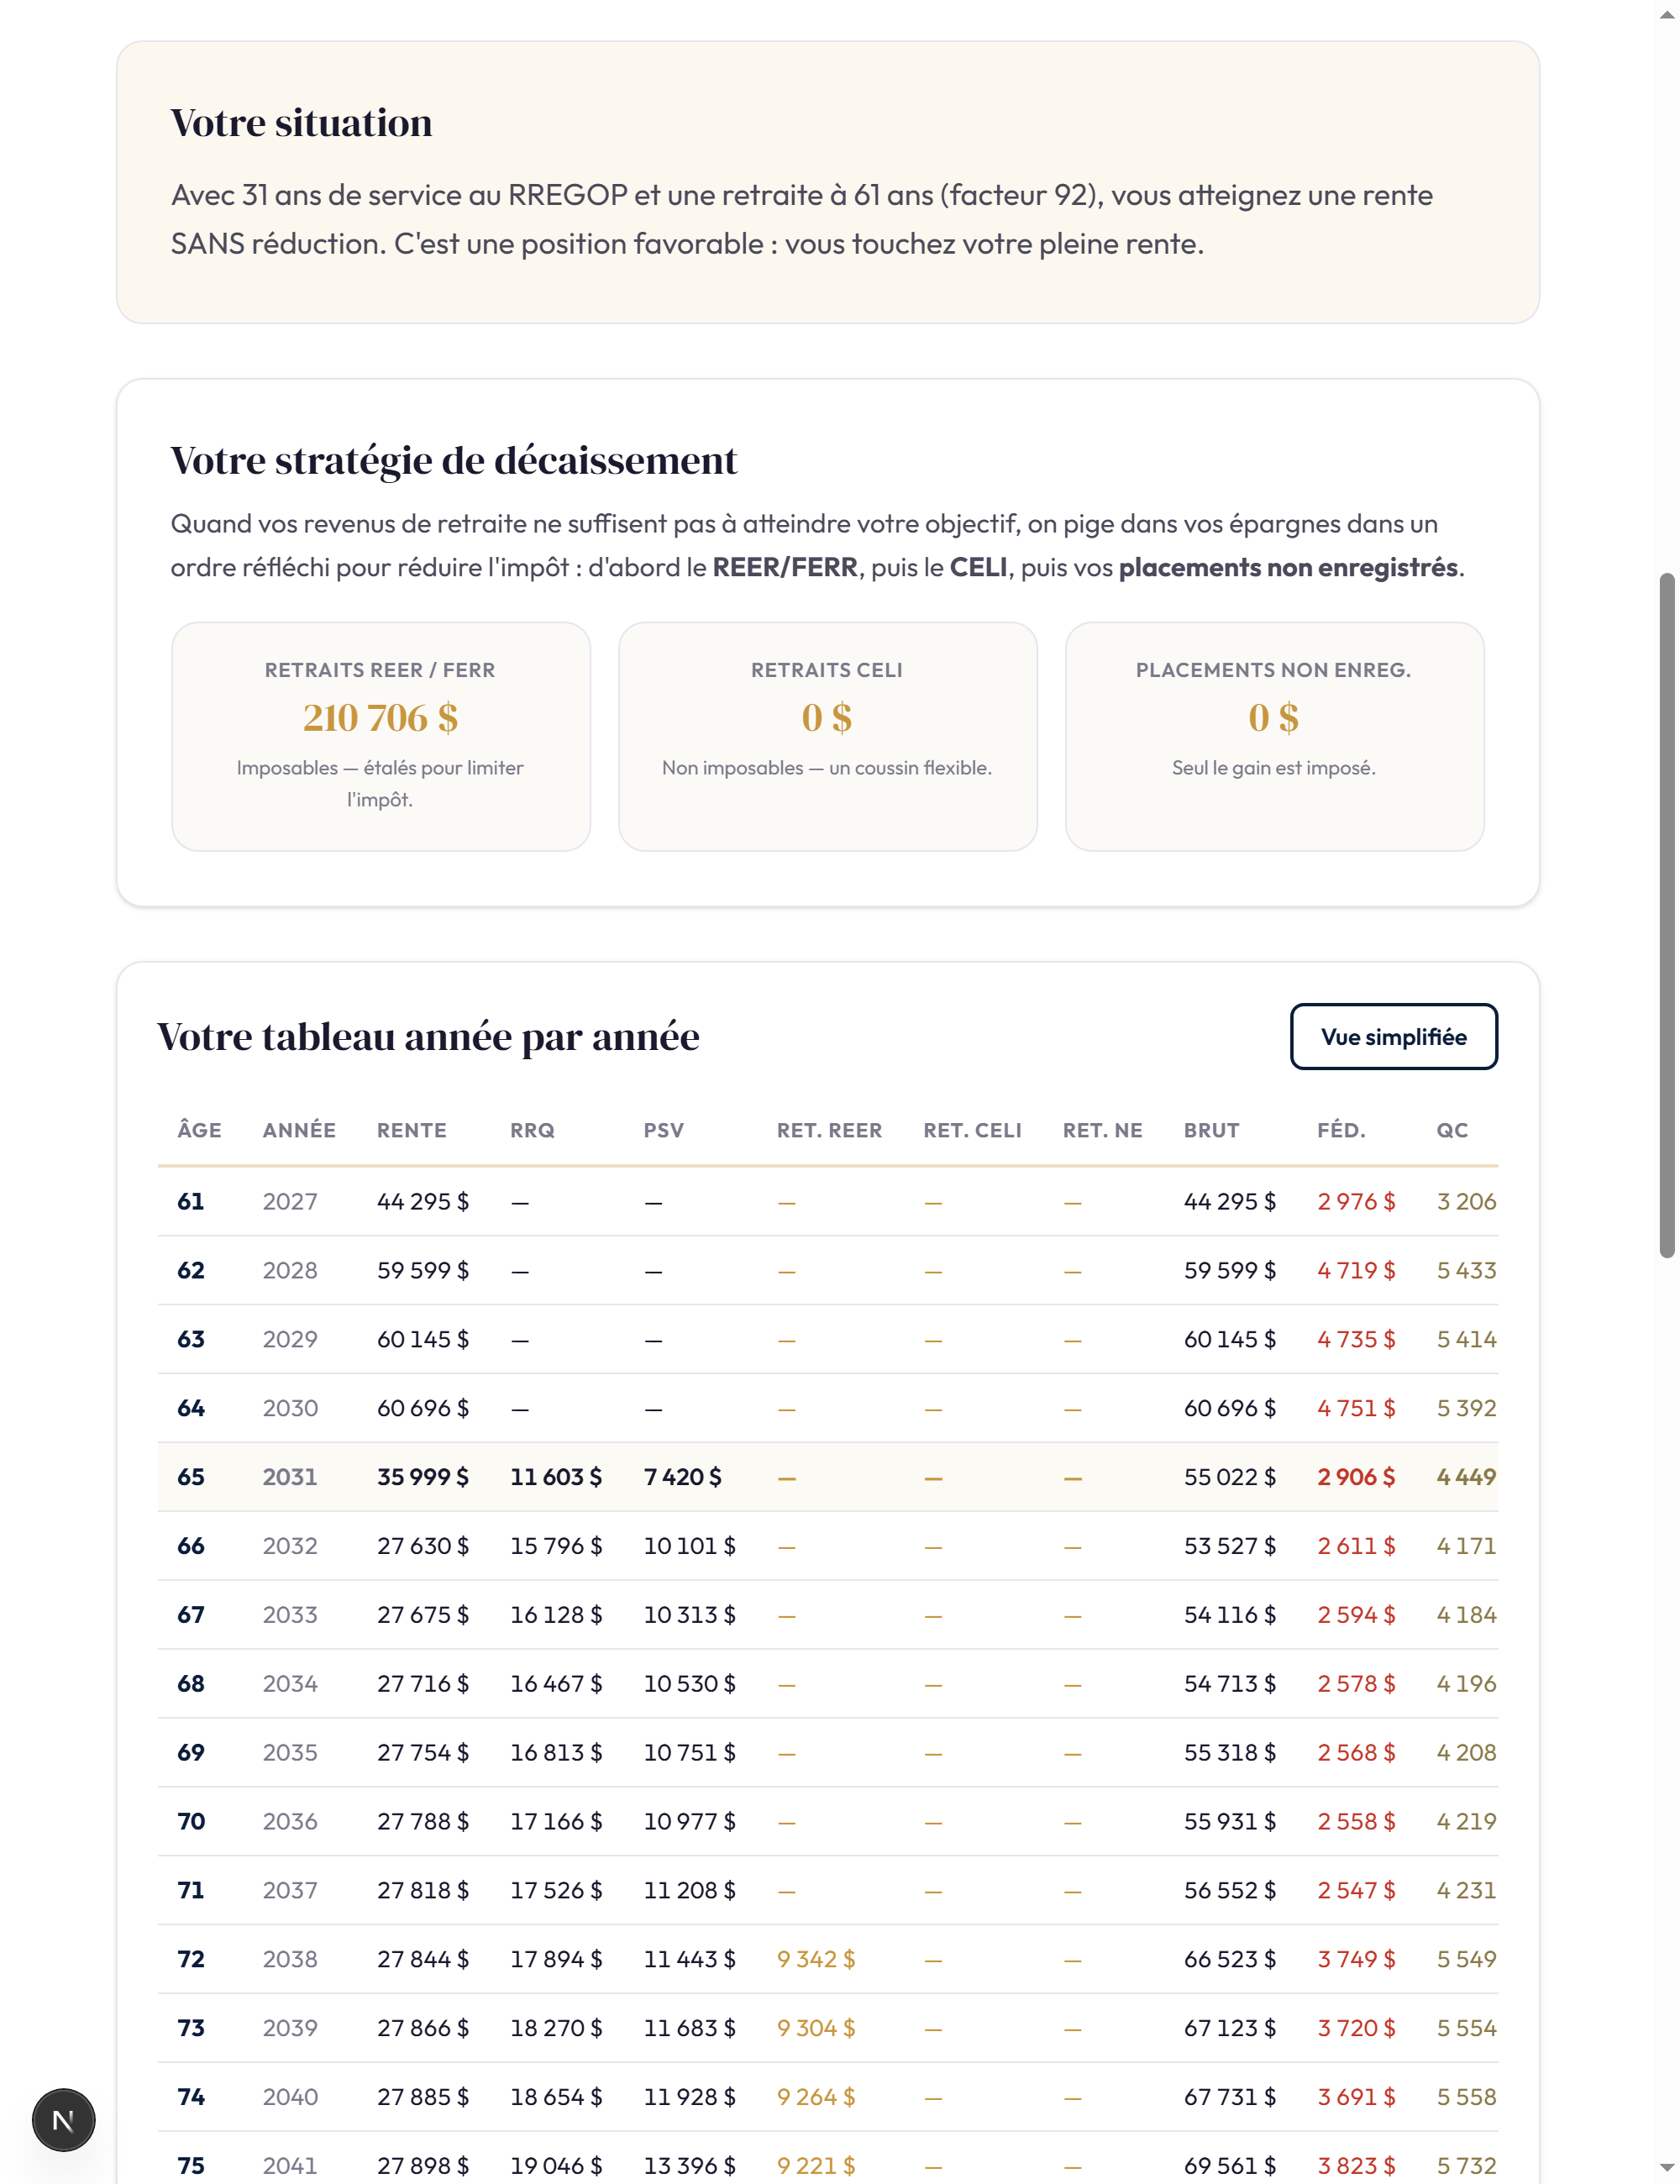Click the BRUT column header
Image resolution: width=1680 pixels, height=2184 pixels.
(x=1211, y=1130)
